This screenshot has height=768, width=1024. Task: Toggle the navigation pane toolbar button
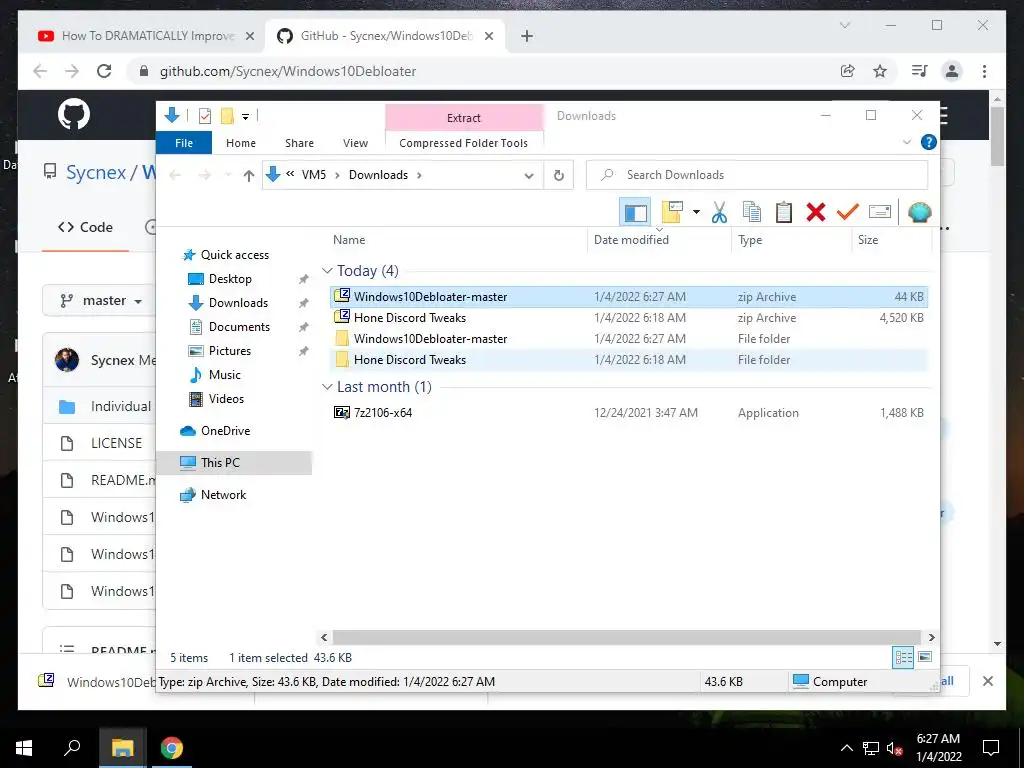[635, 212]
